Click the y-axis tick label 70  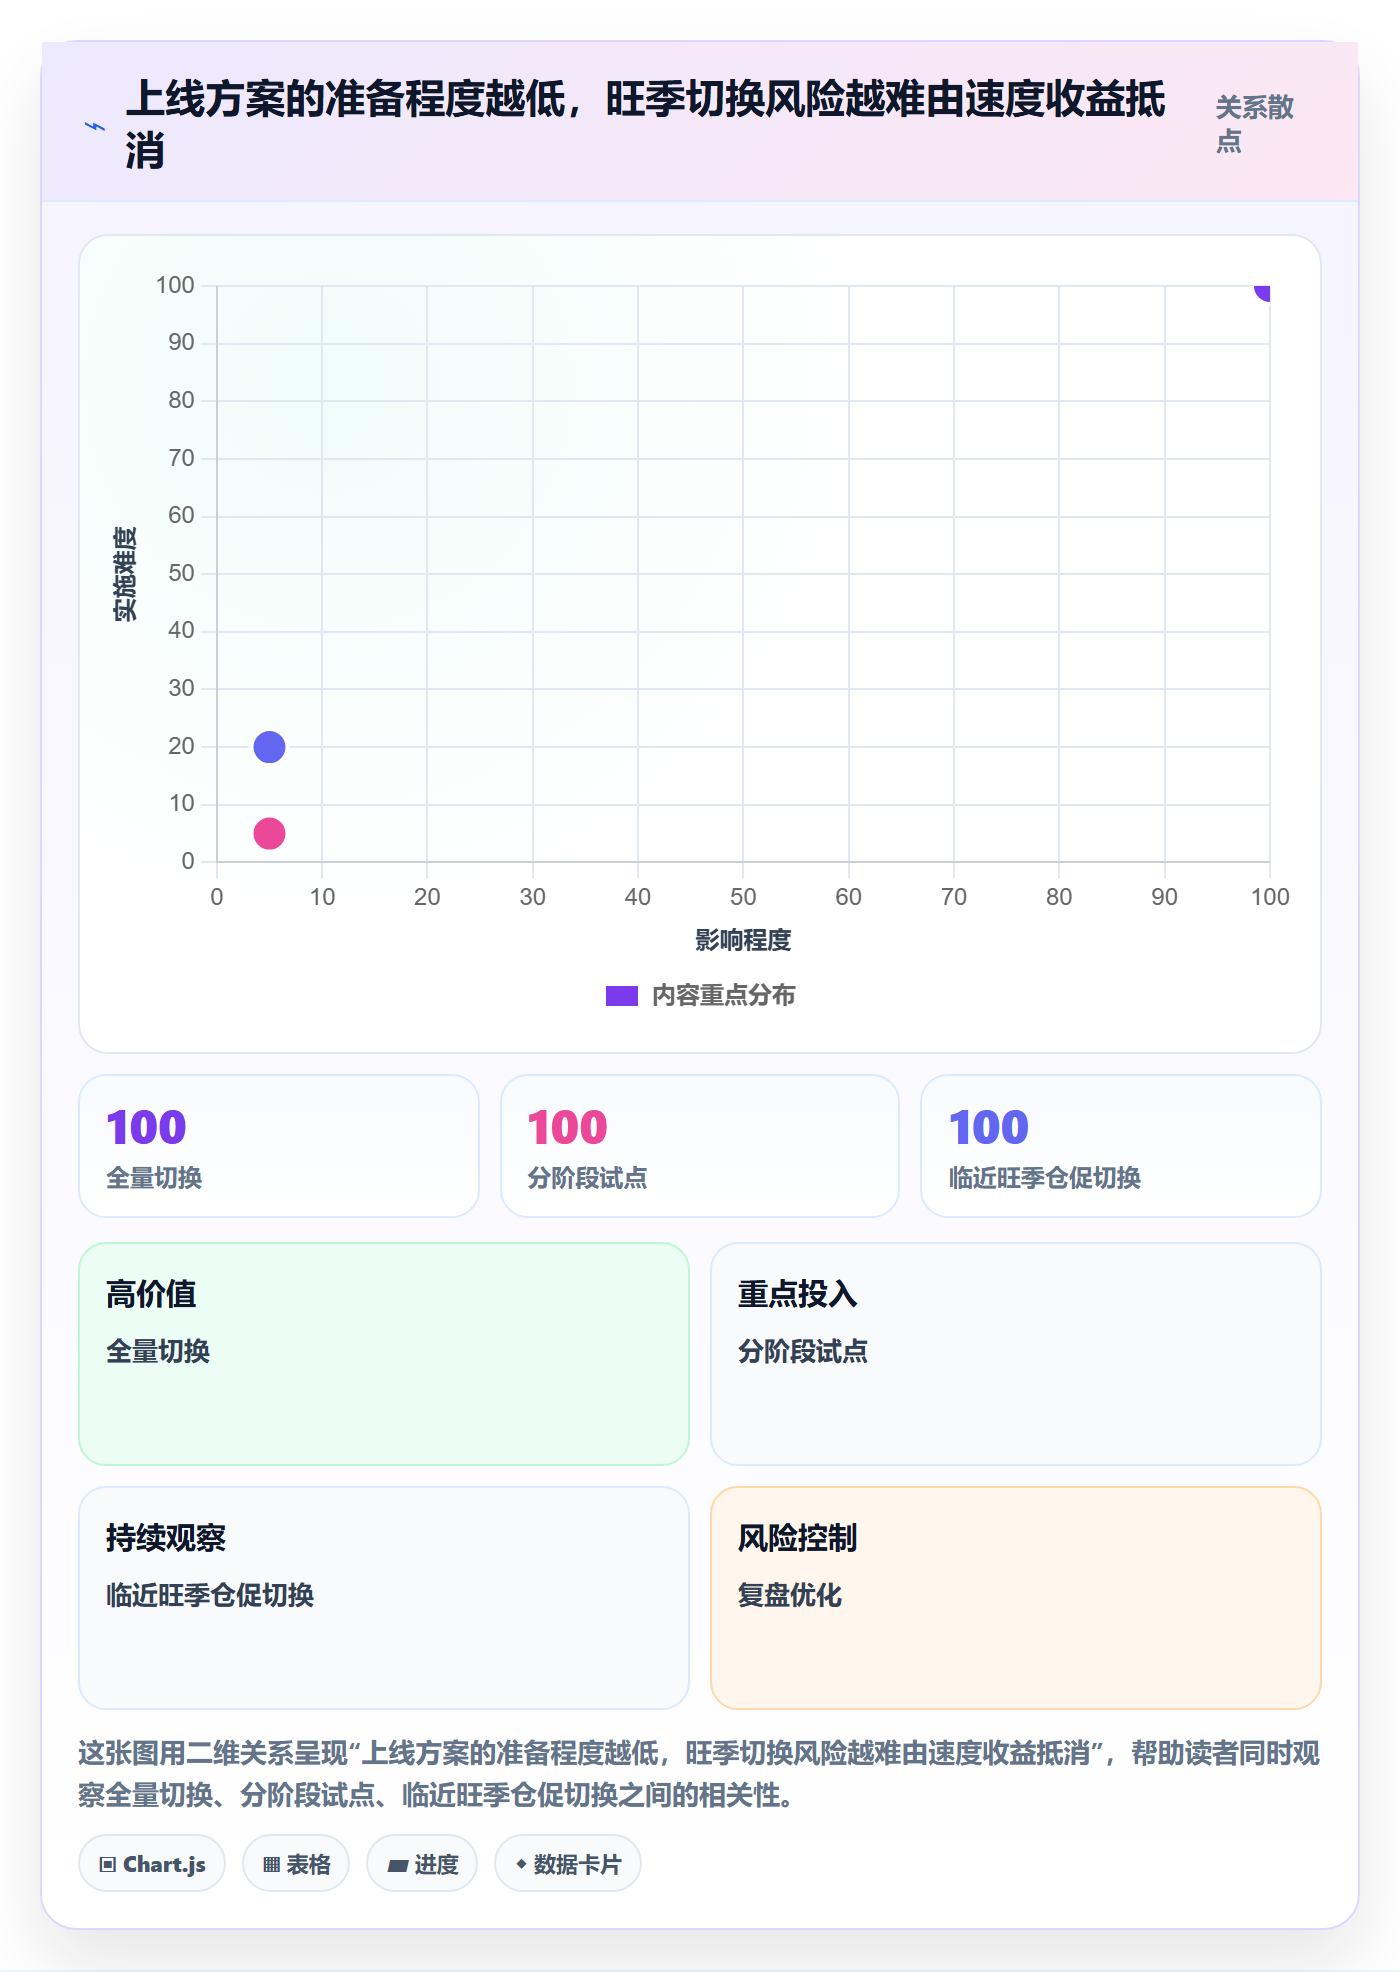[181, 458]
